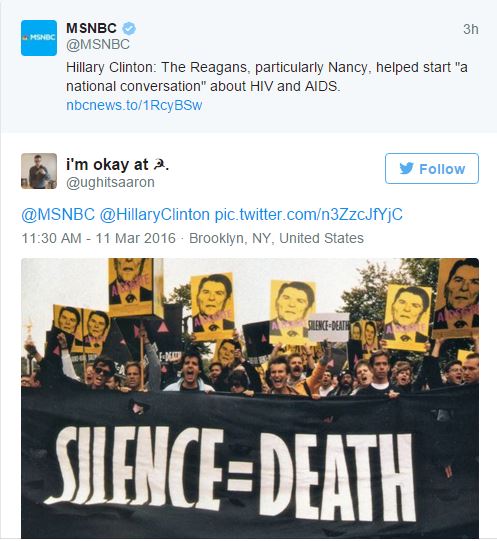497x541 pixels.
Task: Click the Twitter bird icon in Follow button
Action: click(407, 168)
